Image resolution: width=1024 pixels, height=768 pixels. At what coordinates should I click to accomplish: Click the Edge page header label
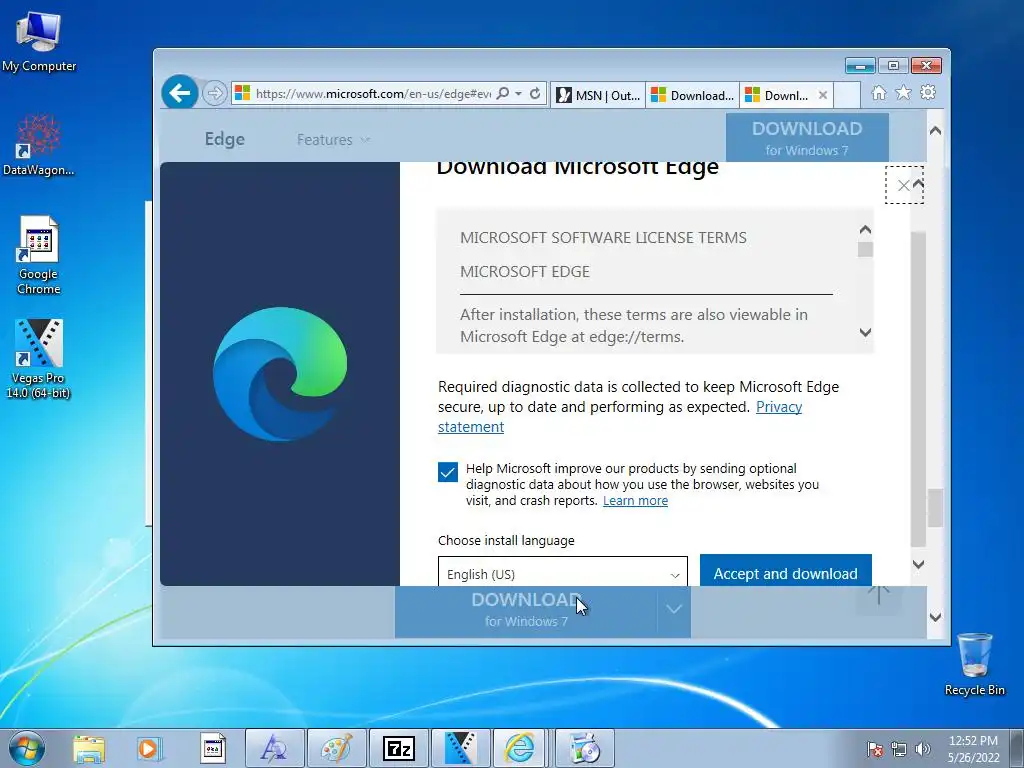click(225, 139)
